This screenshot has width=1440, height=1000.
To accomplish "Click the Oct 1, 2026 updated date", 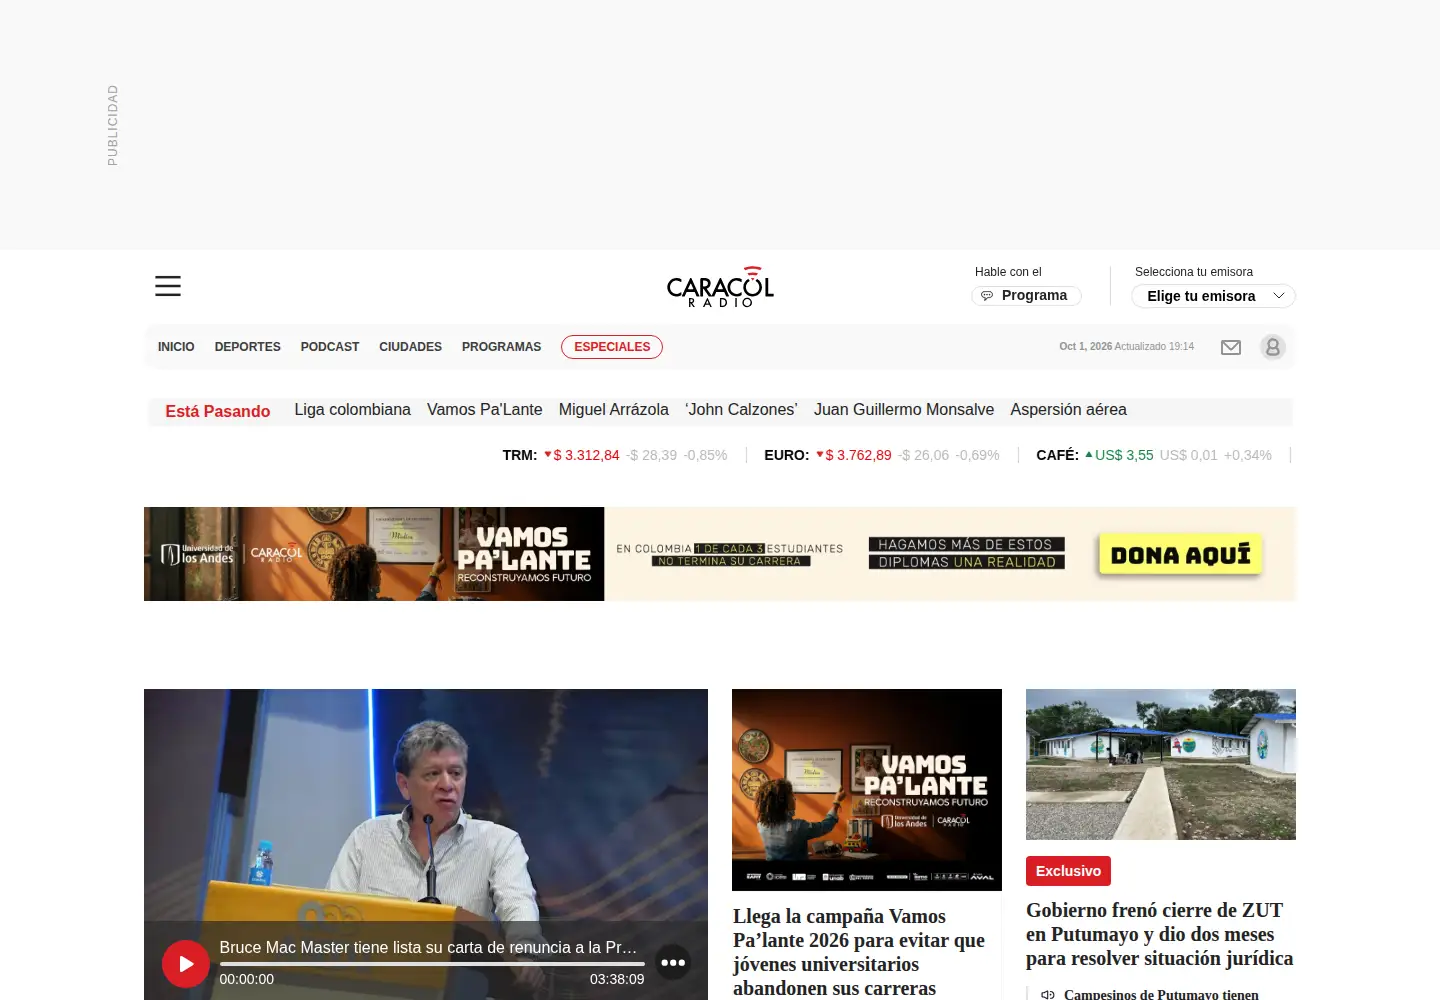I will click(x=1126, y=347).
